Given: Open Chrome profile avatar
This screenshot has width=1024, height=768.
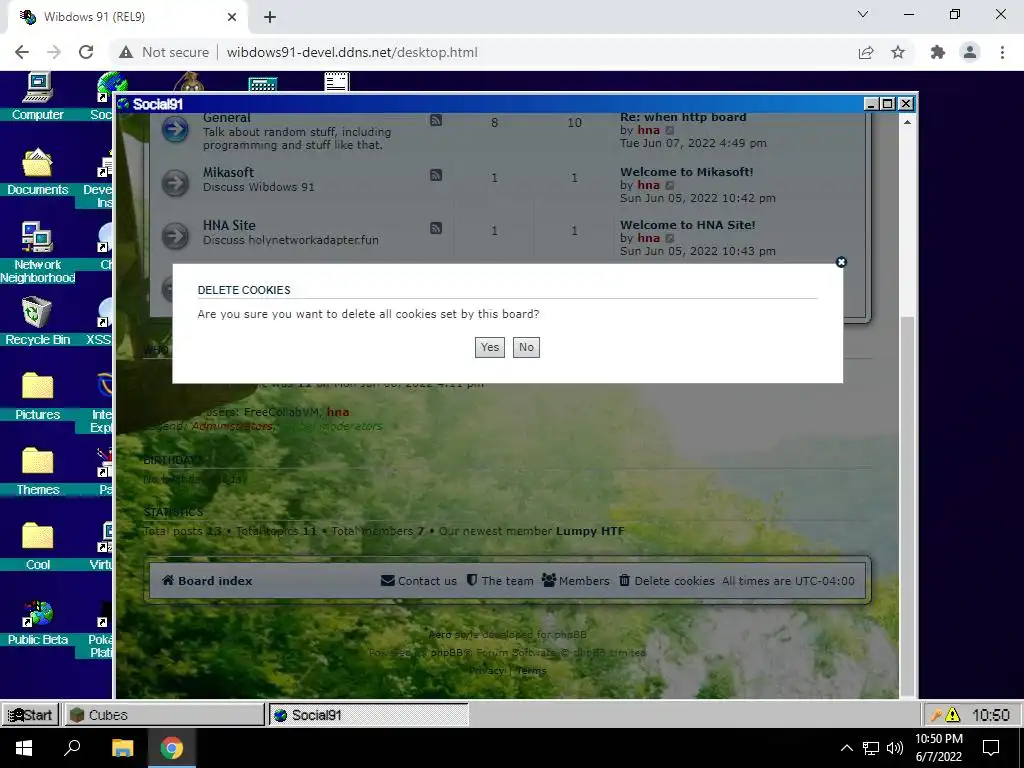Looking at the screenshot, I should click(970, 52).
